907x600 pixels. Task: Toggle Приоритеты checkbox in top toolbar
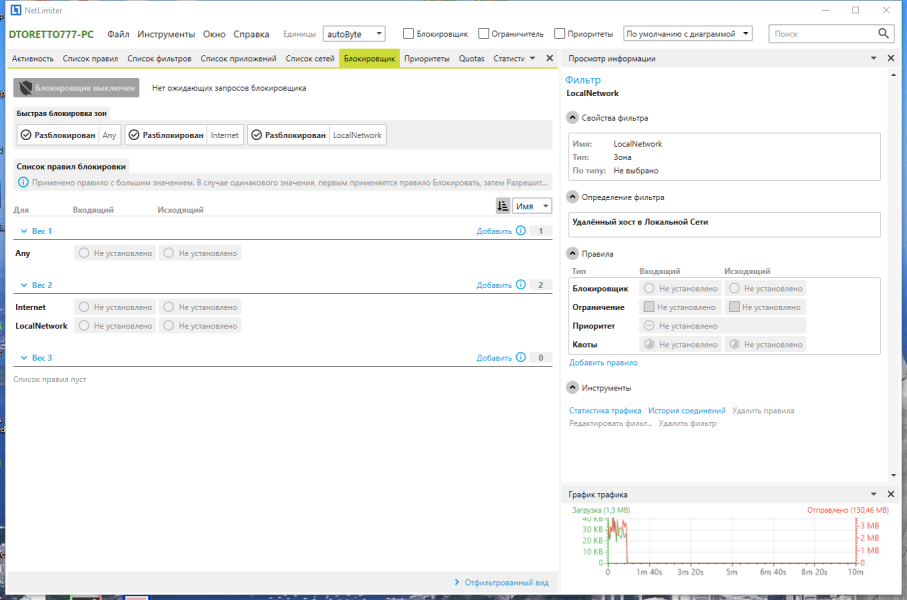pyautogui.click(x=559, y=34)
